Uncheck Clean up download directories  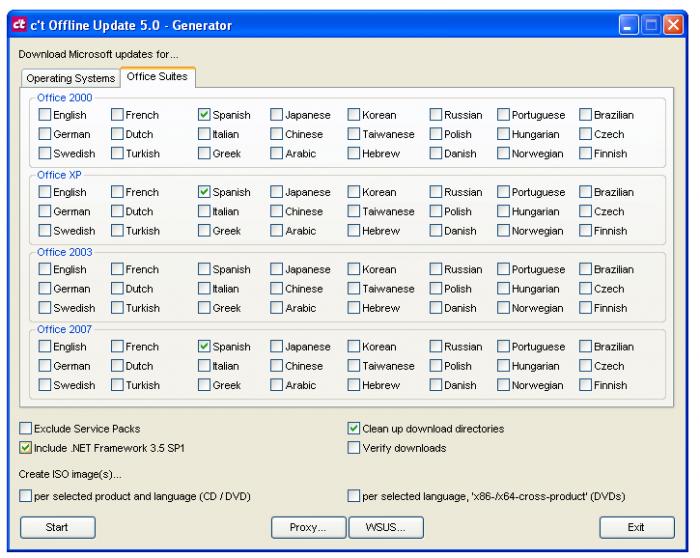(x=354, y=429)
